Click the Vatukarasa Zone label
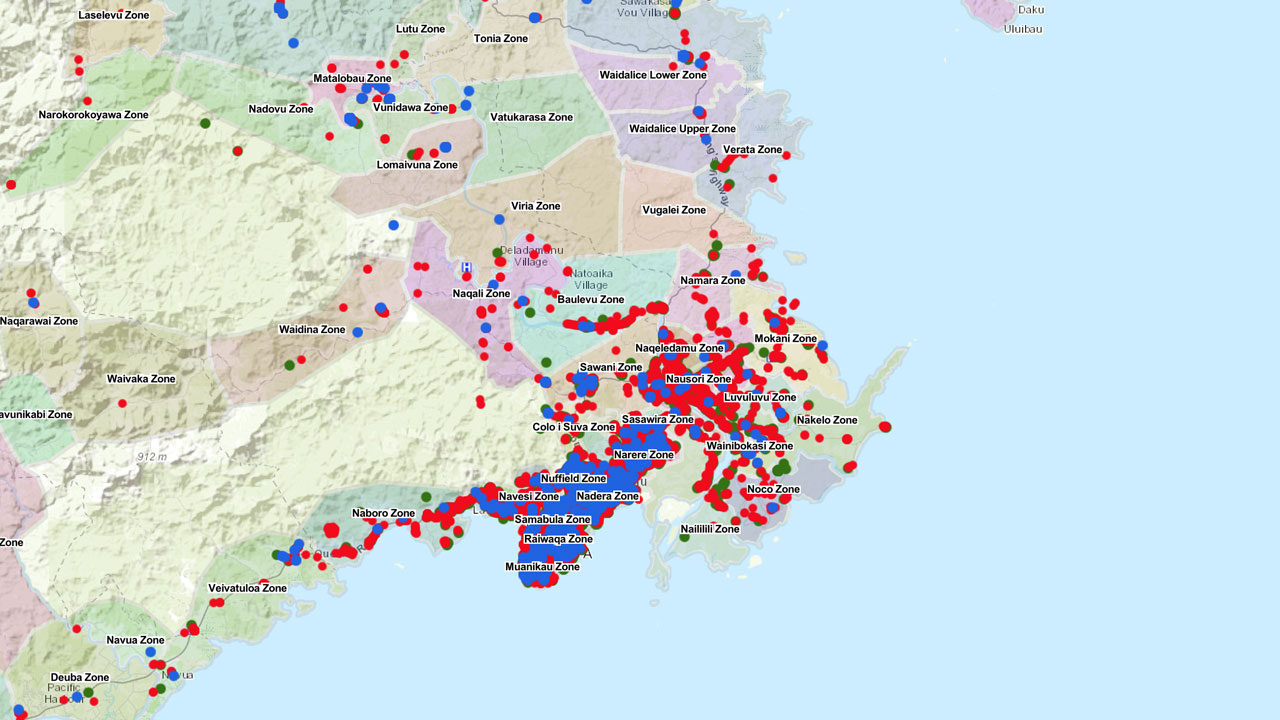This screenshot has width=1280, height=720. 532,117
